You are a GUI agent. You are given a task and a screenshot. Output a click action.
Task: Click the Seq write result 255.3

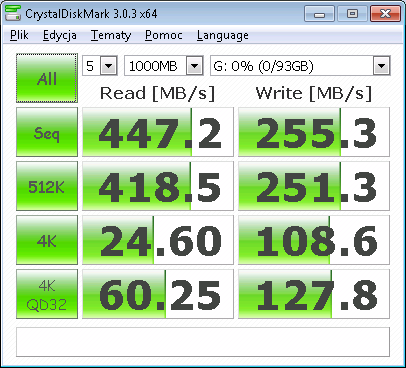click(314, 132)
